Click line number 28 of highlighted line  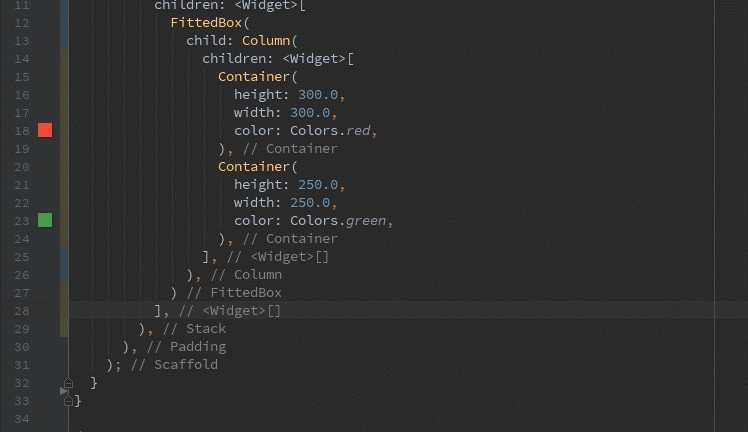(x=22, y=311)
